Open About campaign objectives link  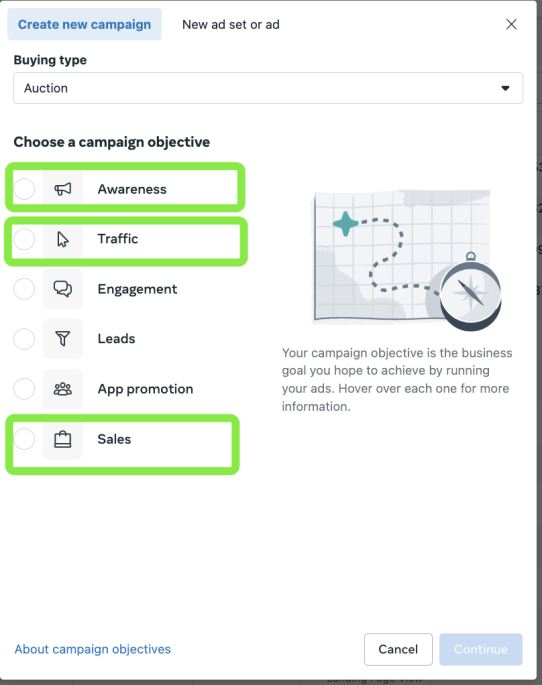pyautogui.click(x=93, y=649)
